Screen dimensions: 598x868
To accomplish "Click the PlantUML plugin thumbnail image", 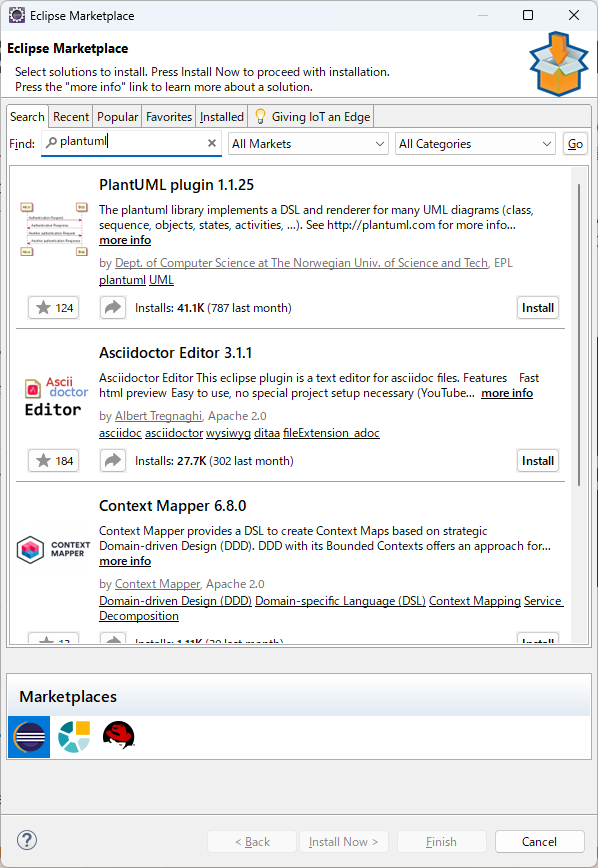I will point(54,230).
